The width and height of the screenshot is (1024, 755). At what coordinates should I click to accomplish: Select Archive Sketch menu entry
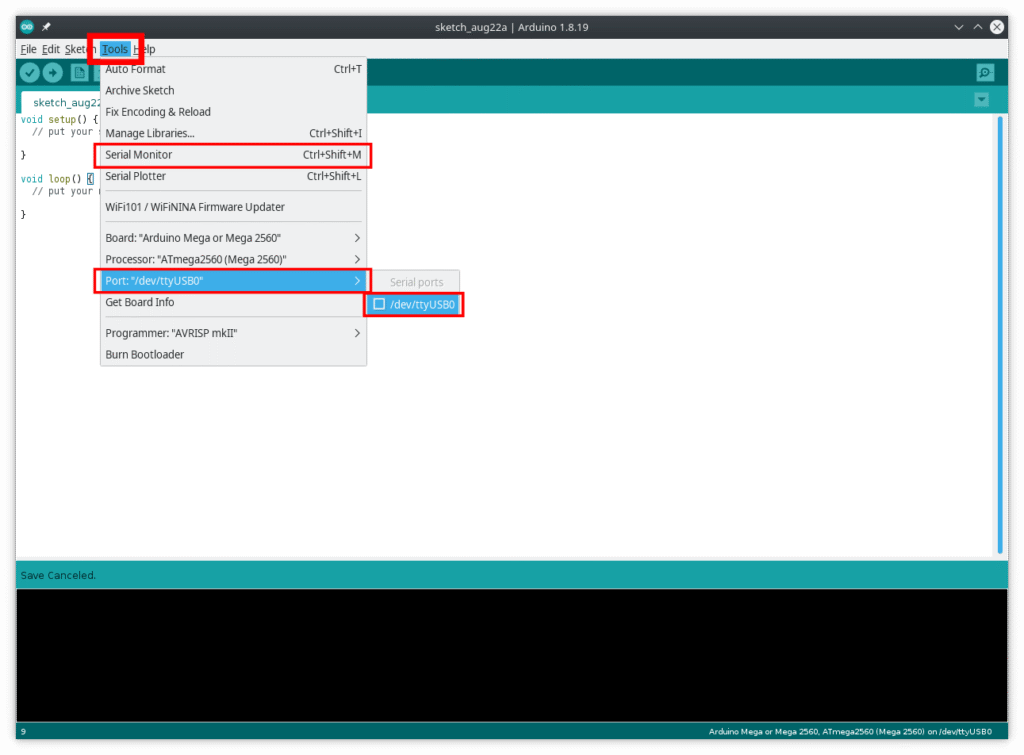click(x=233, y=91)
